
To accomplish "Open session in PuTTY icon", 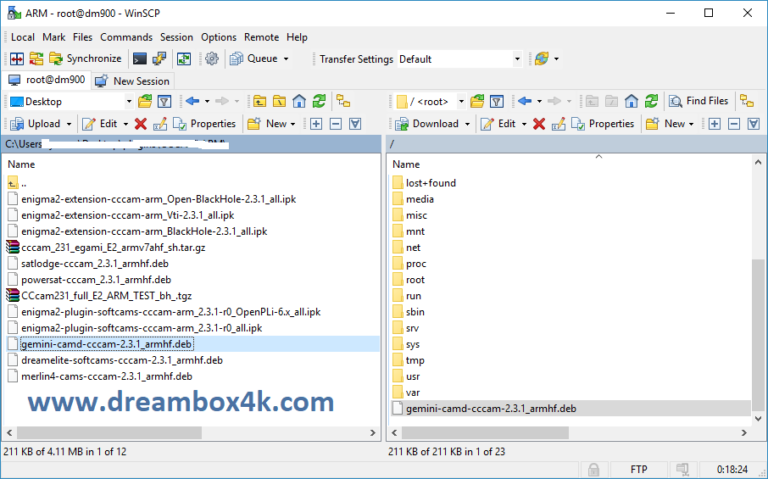I will click(159, 59).
